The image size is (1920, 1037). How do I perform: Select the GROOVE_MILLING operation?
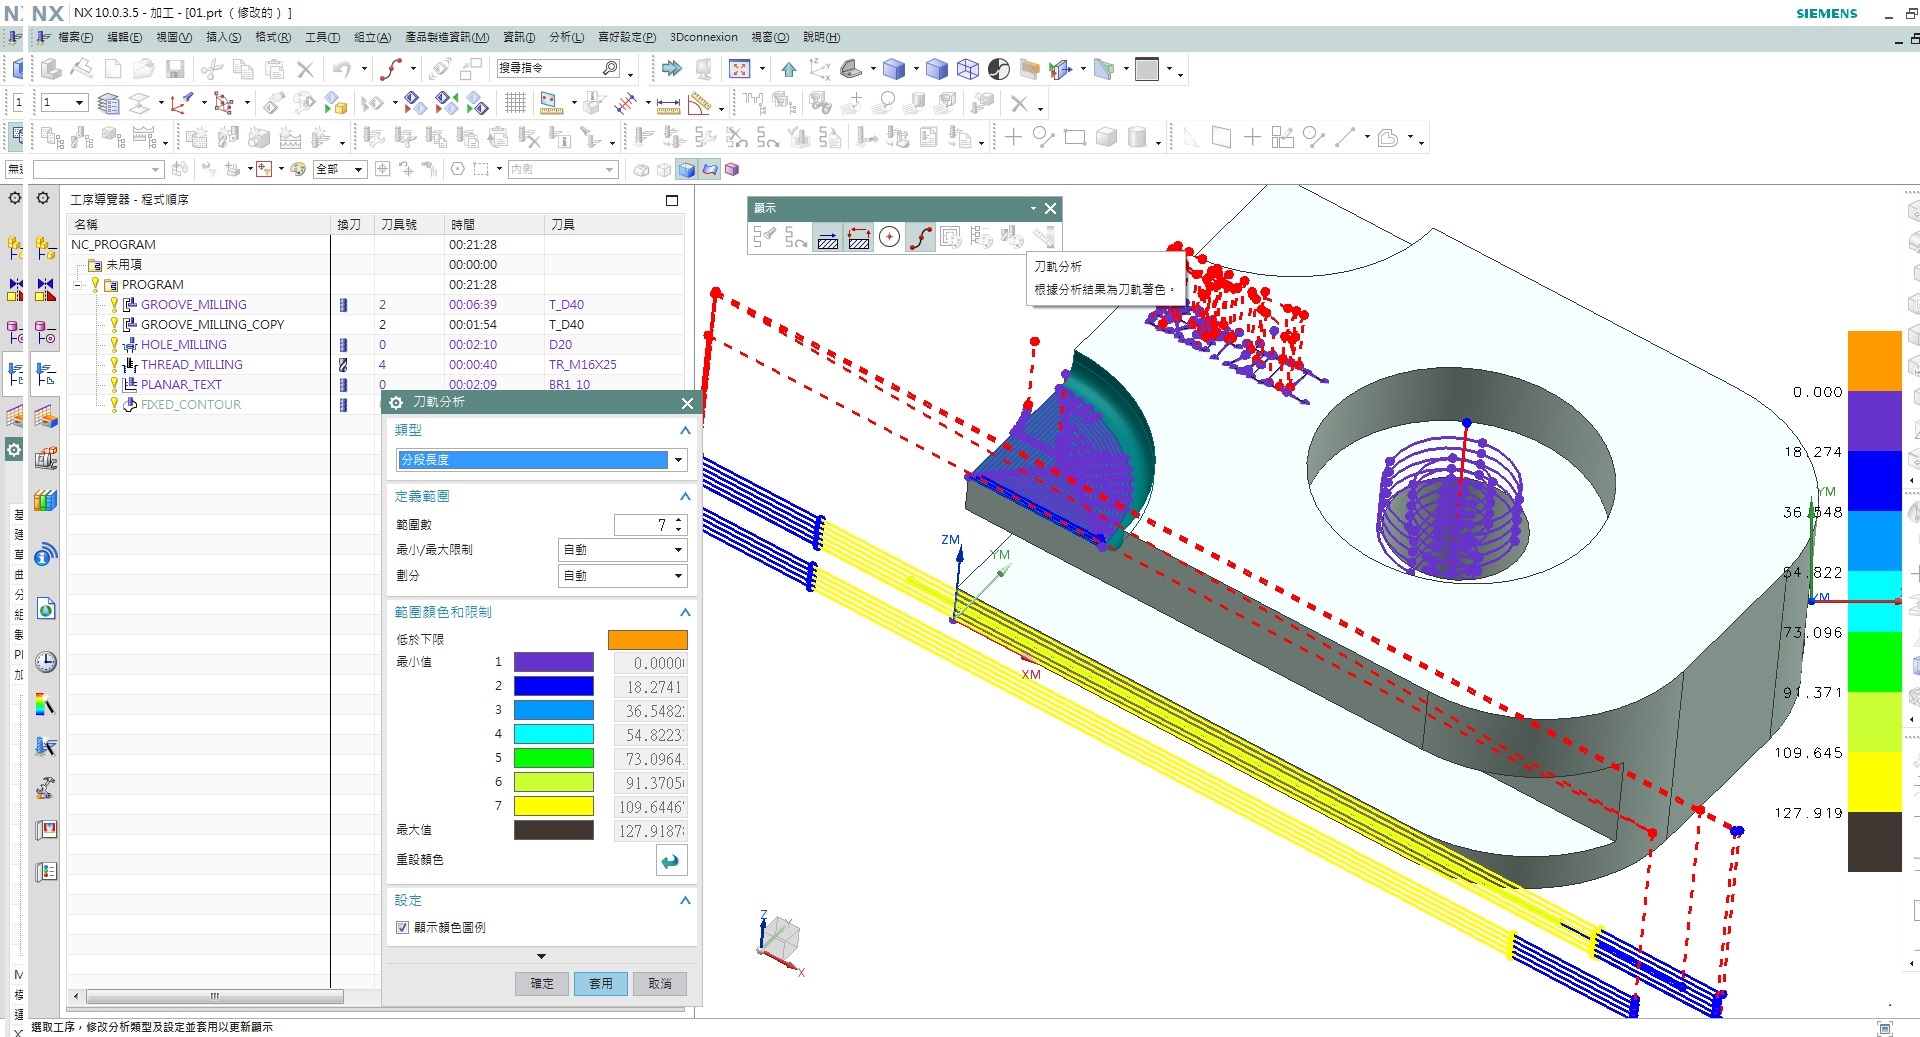click(193, 305)
